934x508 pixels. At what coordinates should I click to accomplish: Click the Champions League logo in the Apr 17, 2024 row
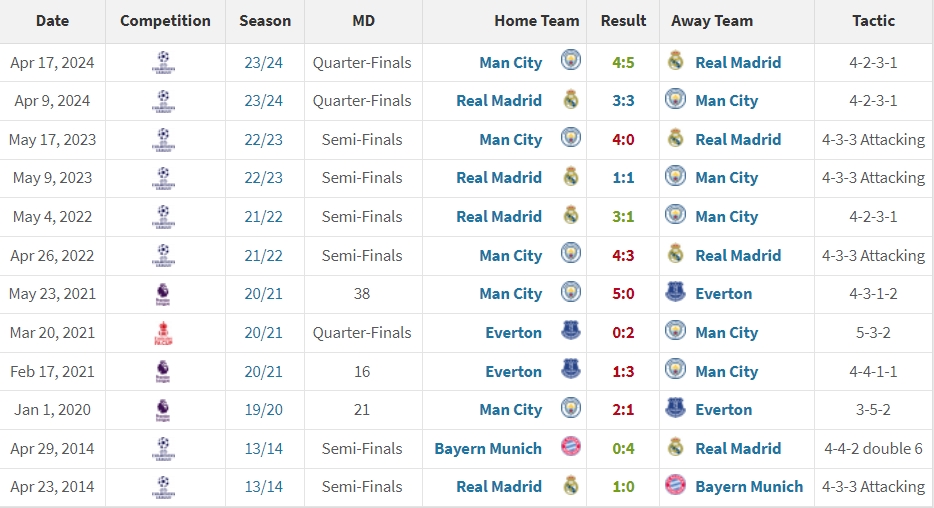[164, 62]
